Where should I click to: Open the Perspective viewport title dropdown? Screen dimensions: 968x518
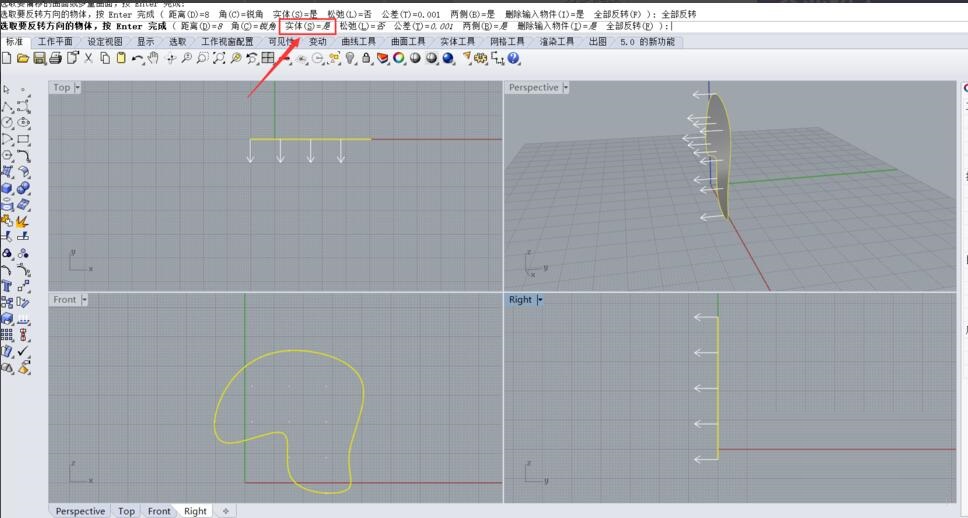point(565,87)
